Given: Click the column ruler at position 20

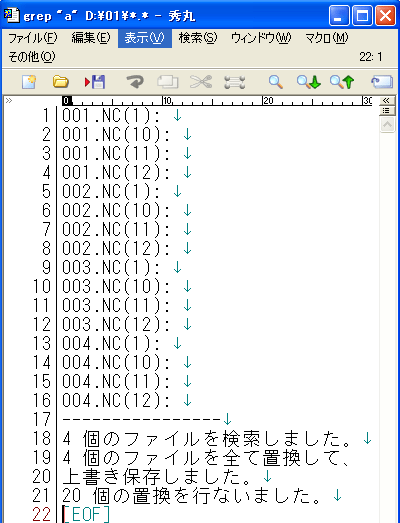Looking at the screenshot, I should (x=267, y=100).
